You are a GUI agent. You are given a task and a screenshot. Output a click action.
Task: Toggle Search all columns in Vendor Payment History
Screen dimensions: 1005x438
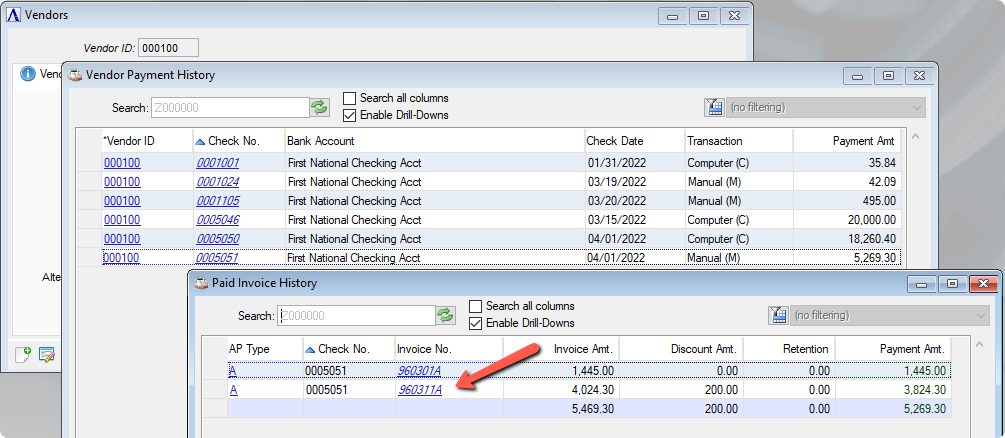pyautogui.click(x=349, y=98)
